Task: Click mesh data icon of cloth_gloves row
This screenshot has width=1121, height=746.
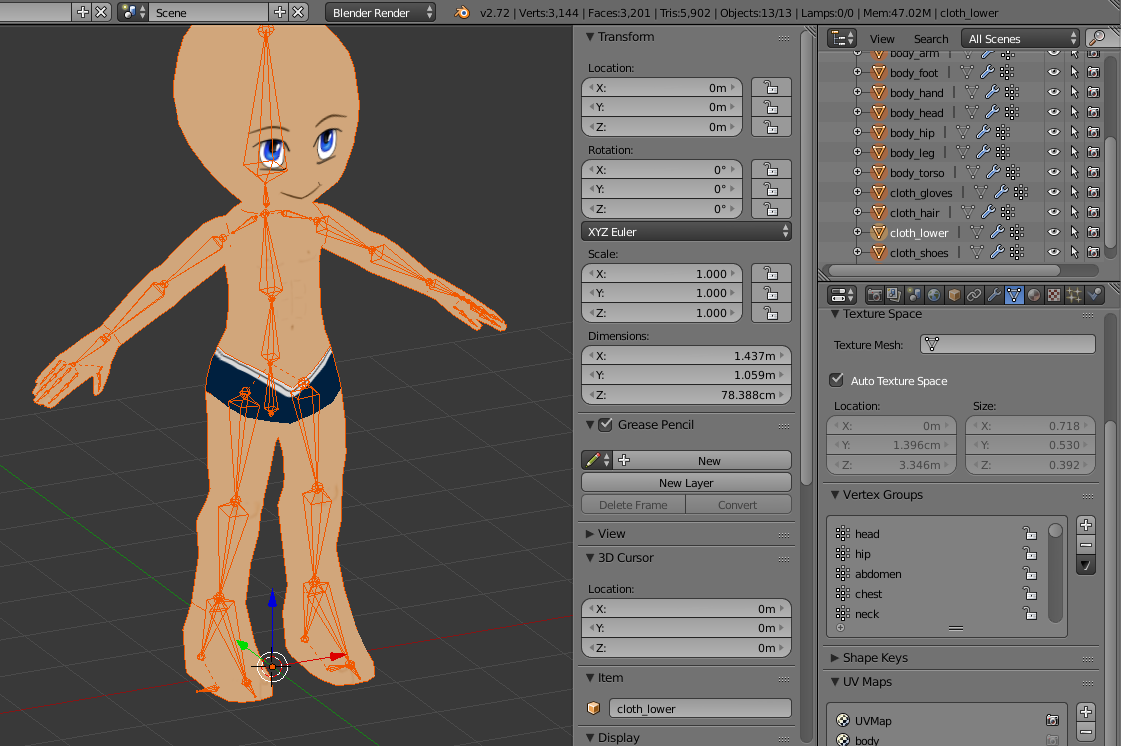Action: [981, 192]
